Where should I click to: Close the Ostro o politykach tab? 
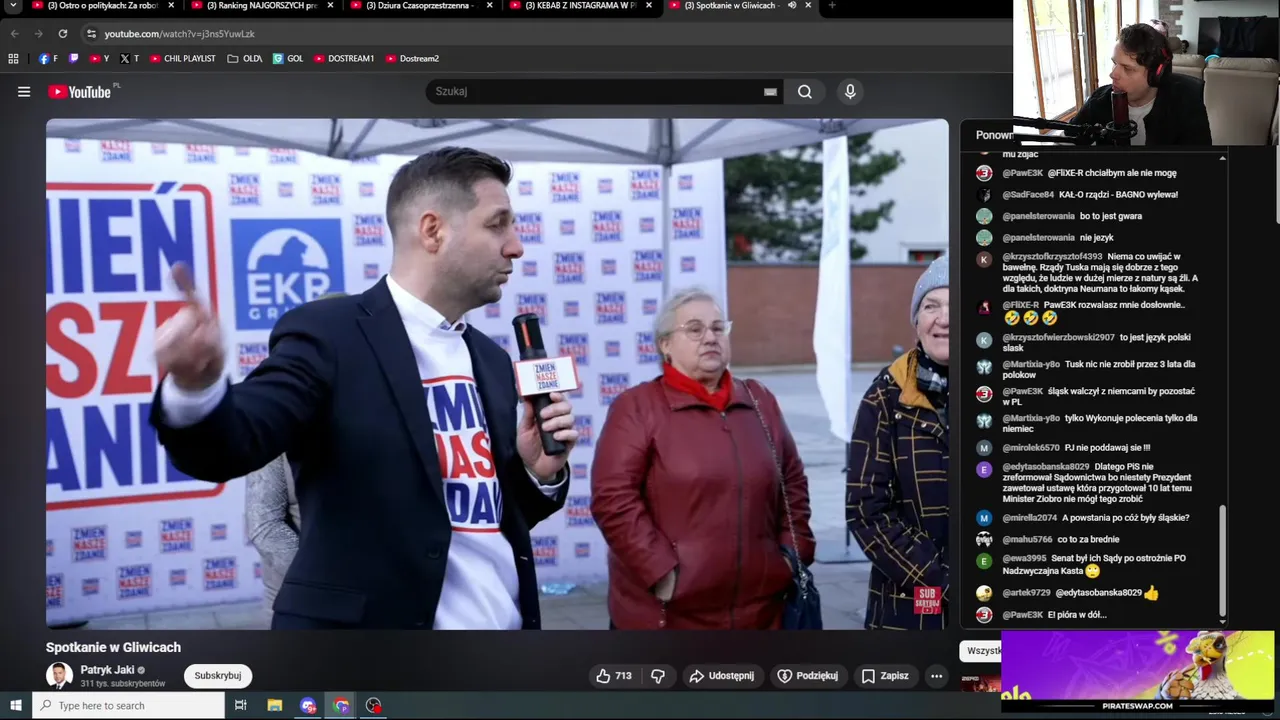click(x=171, y=6)
